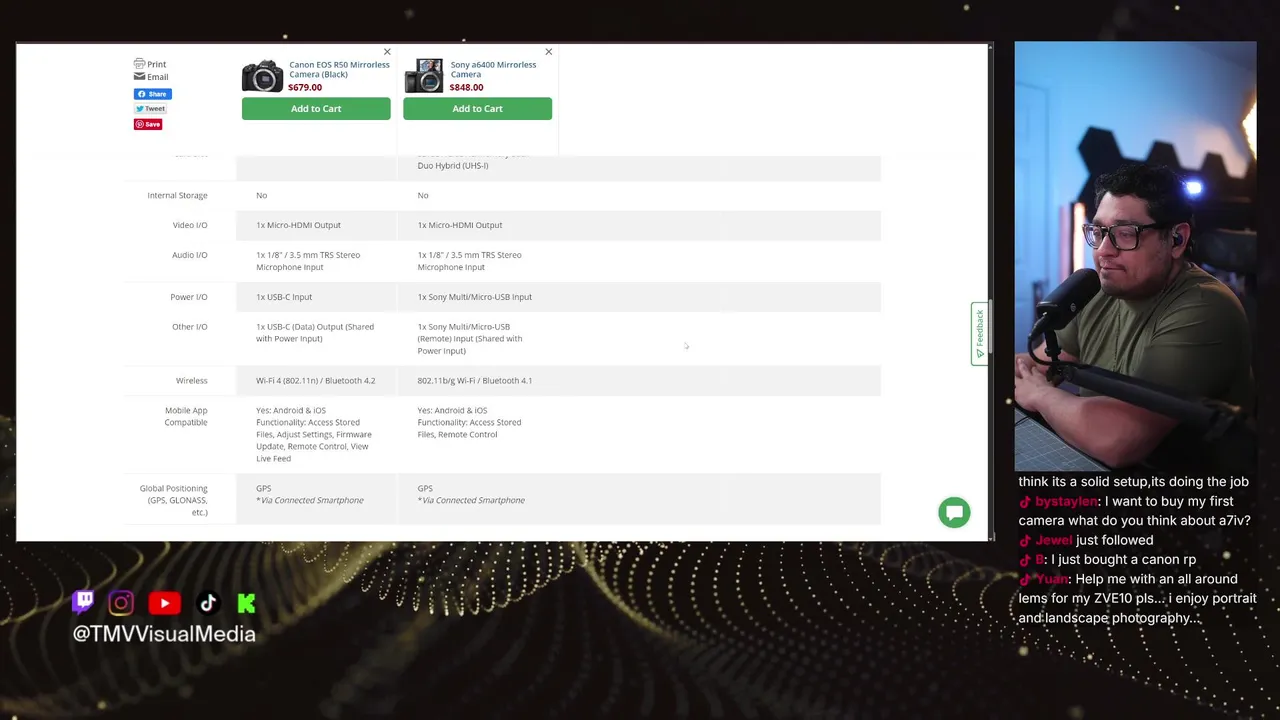This screenshot has width=1280, height=720.
Task: Click the Video I/O row label
Action: (190, 225)
